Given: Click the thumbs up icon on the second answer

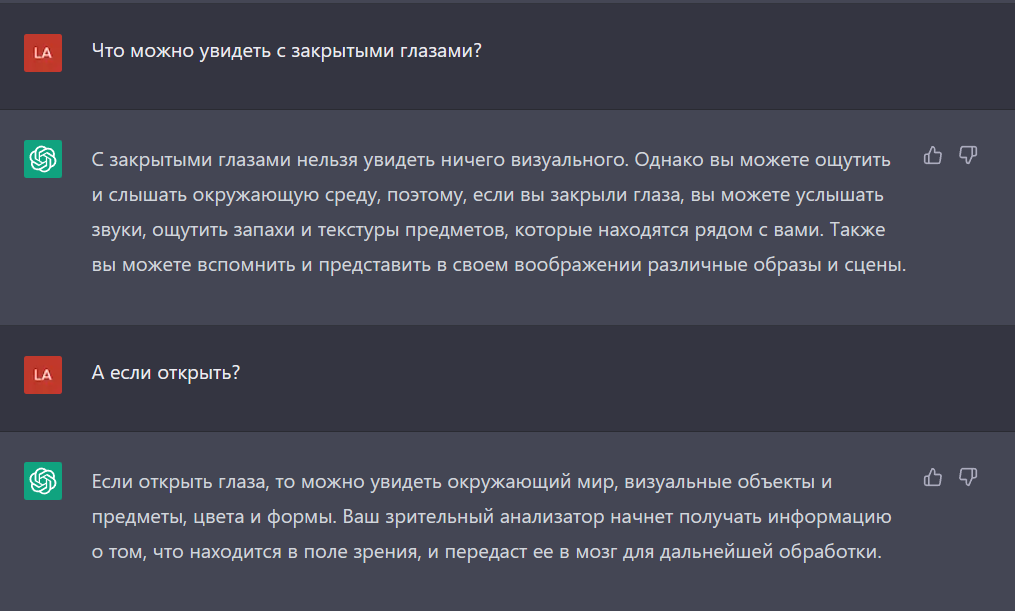Looking at the screenshot, I should point(932,479).
